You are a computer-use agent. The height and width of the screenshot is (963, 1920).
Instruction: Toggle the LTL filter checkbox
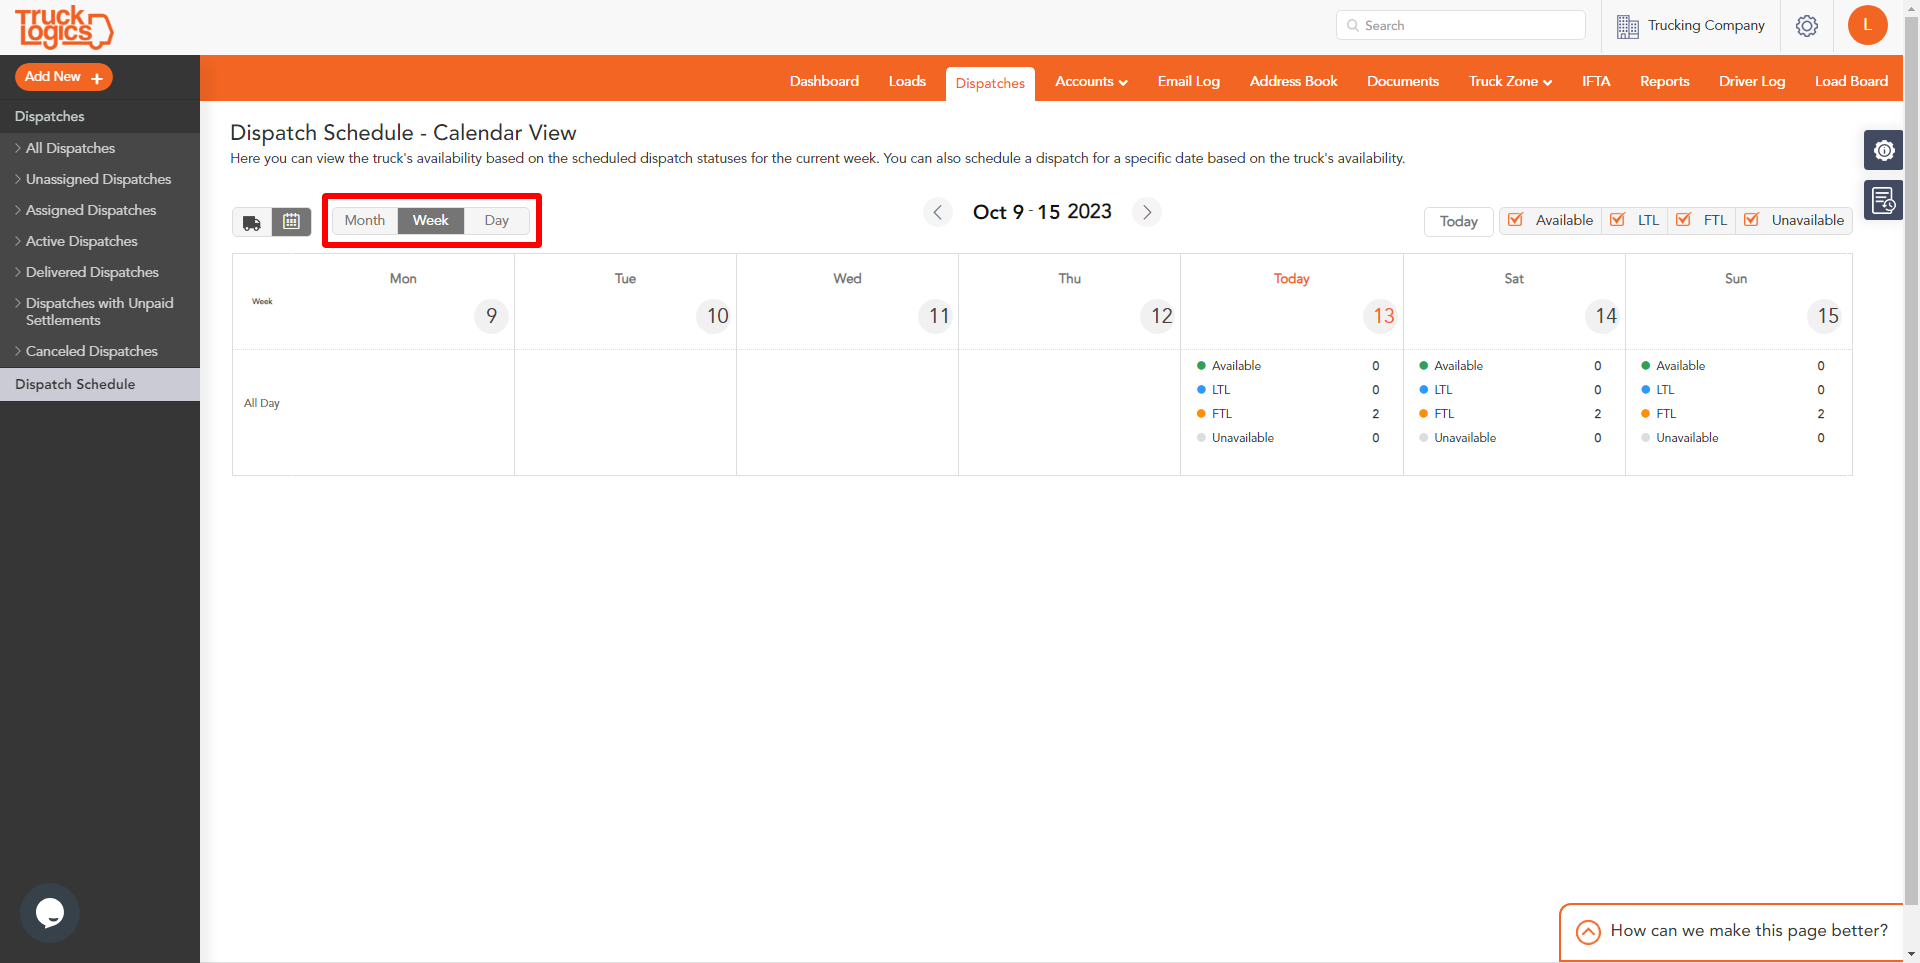coord(1619,220)
